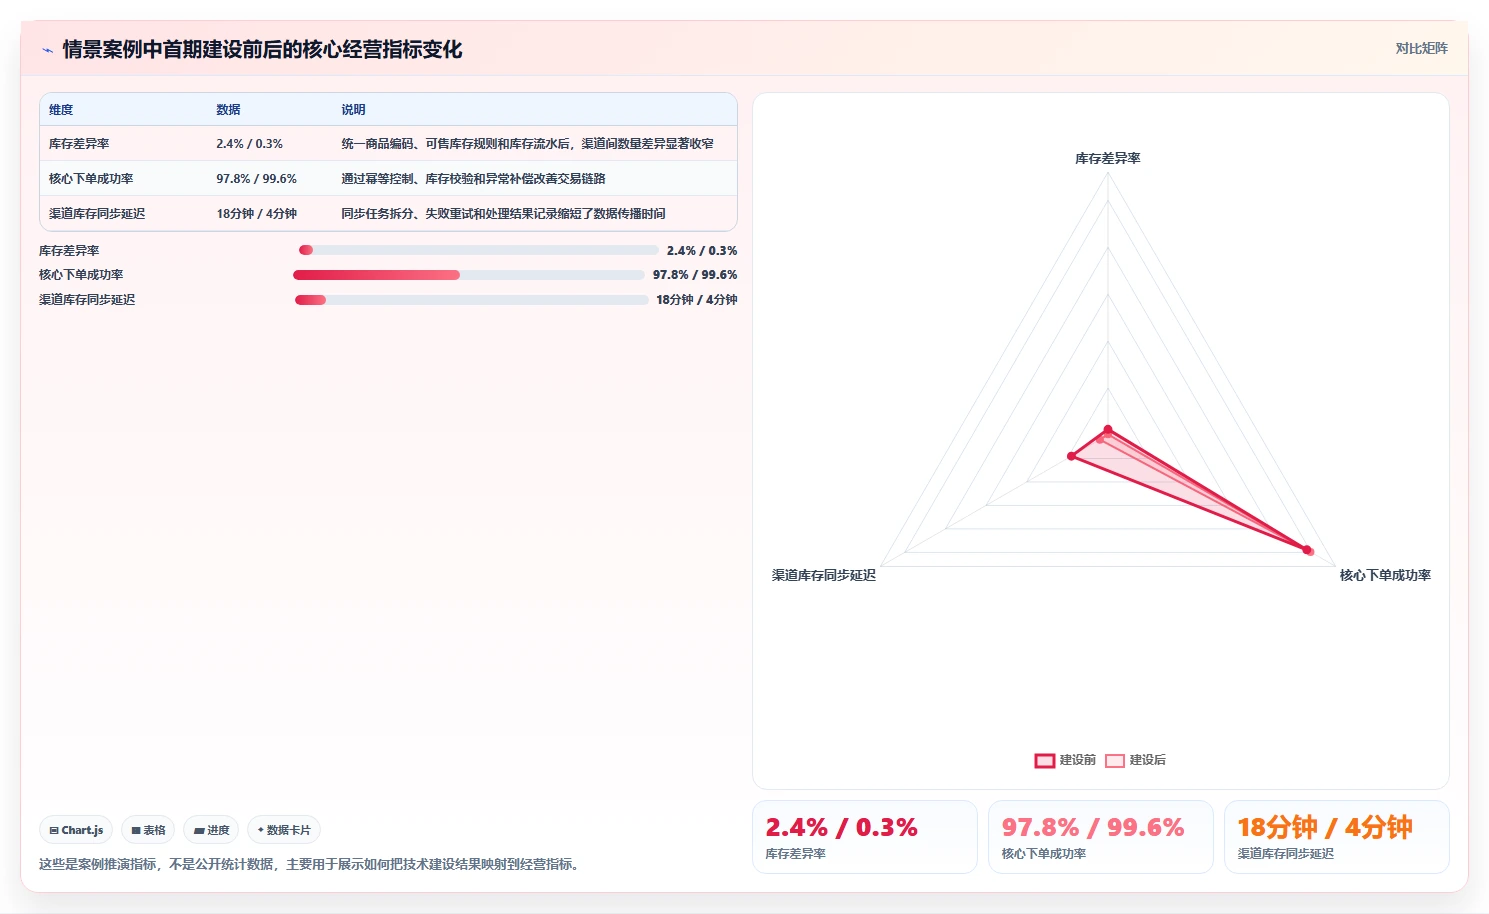Click the 数据 column header
The width and height of the screenshot is (1489, 914).
coord(228,110)
